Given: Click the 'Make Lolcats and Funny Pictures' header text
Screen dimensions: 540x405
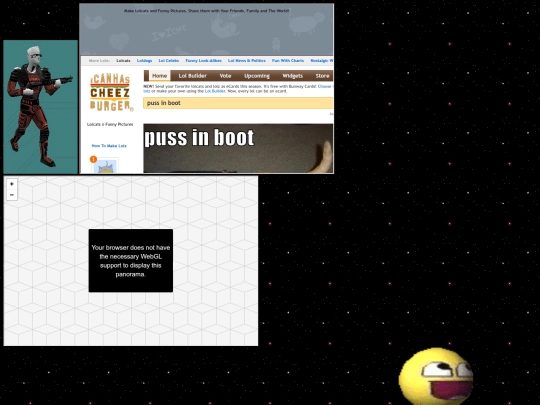Looking at the screenshot, I should point(206,11).
